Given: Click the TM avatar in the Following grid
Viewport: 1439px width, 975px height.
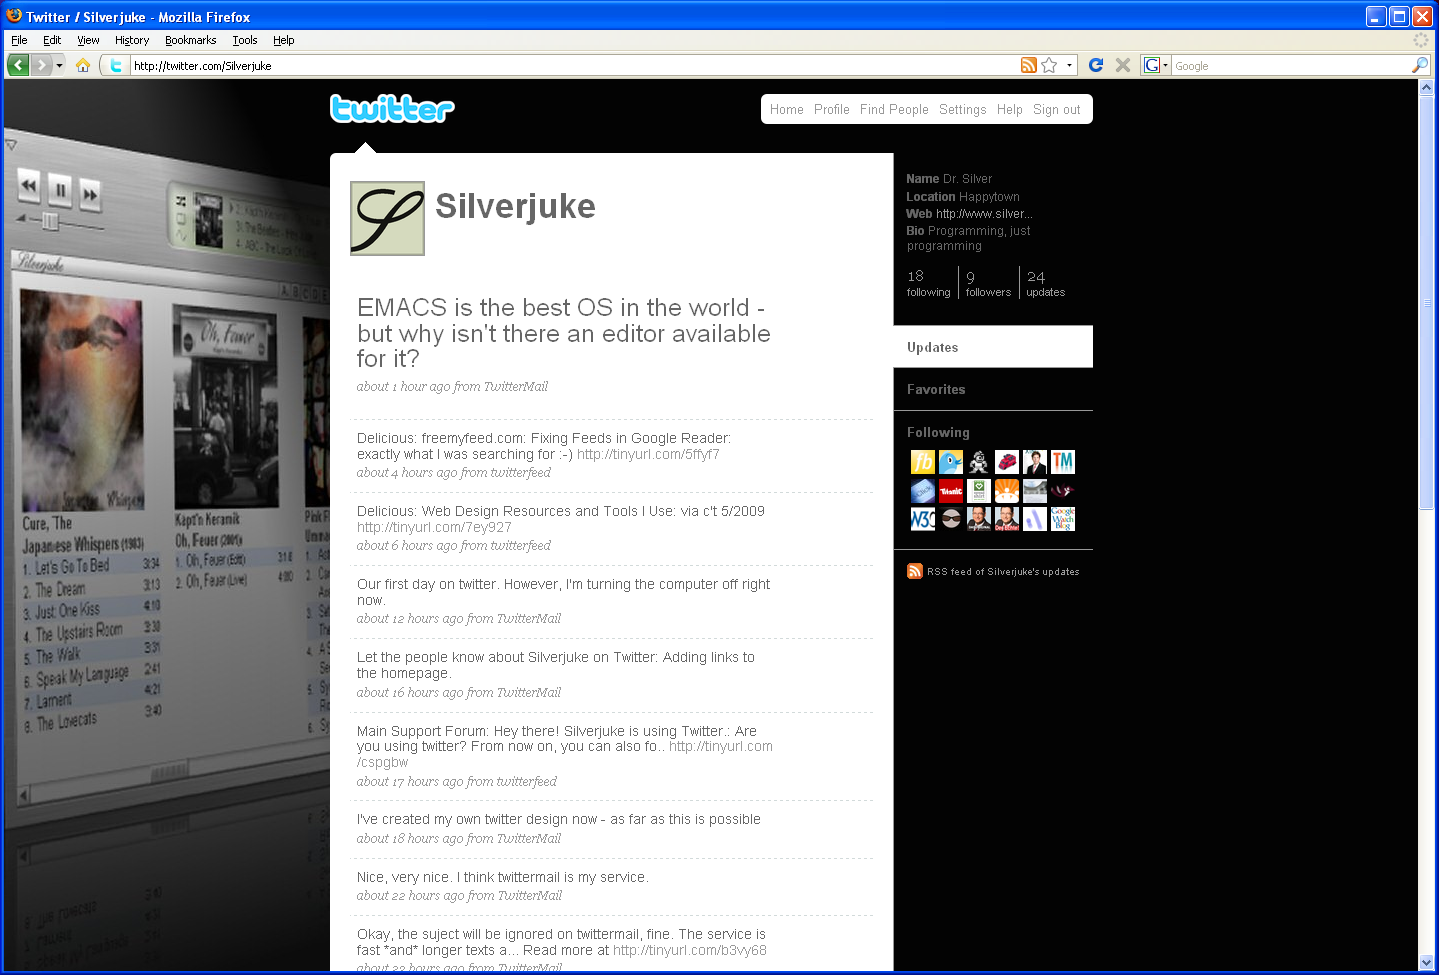Looking at the screenshot, I should 1062,462.
